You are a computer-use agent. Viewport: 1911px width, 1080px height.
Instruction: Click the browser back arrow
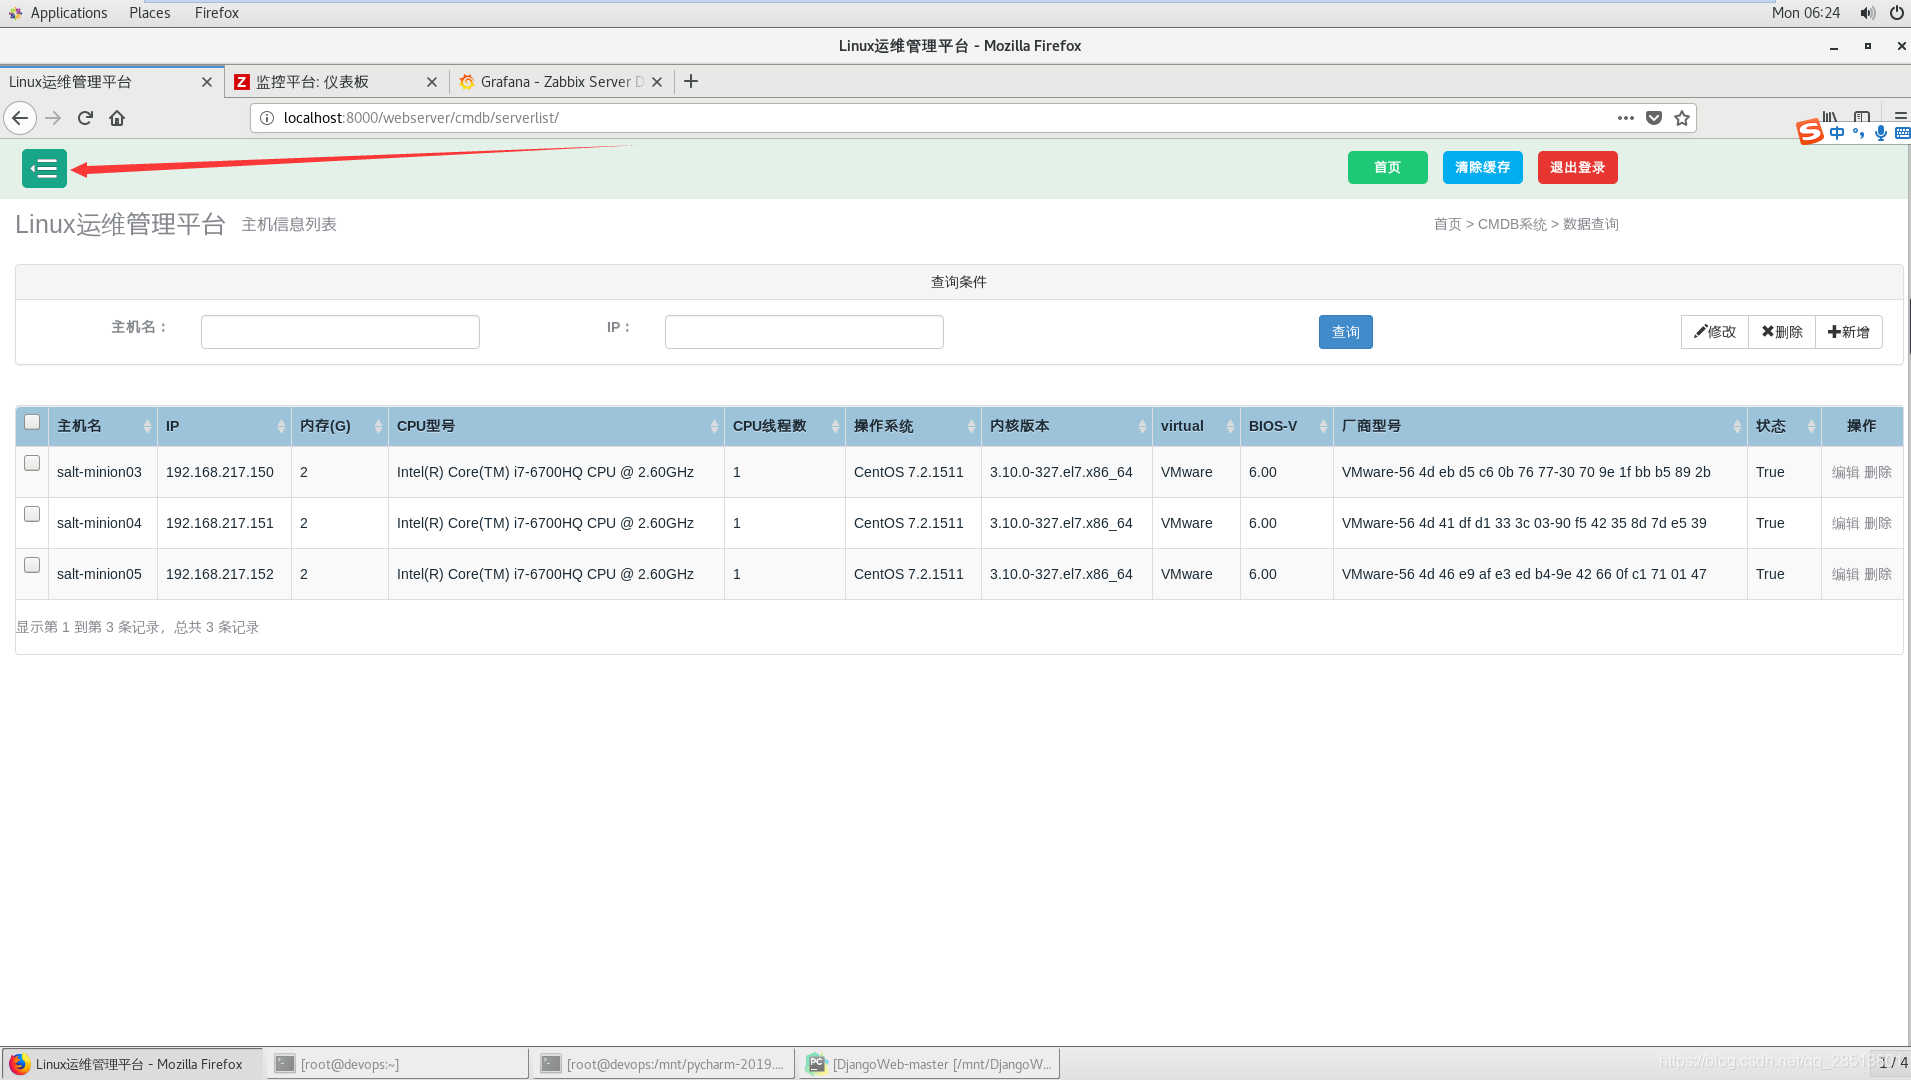(x=20, y=118)
